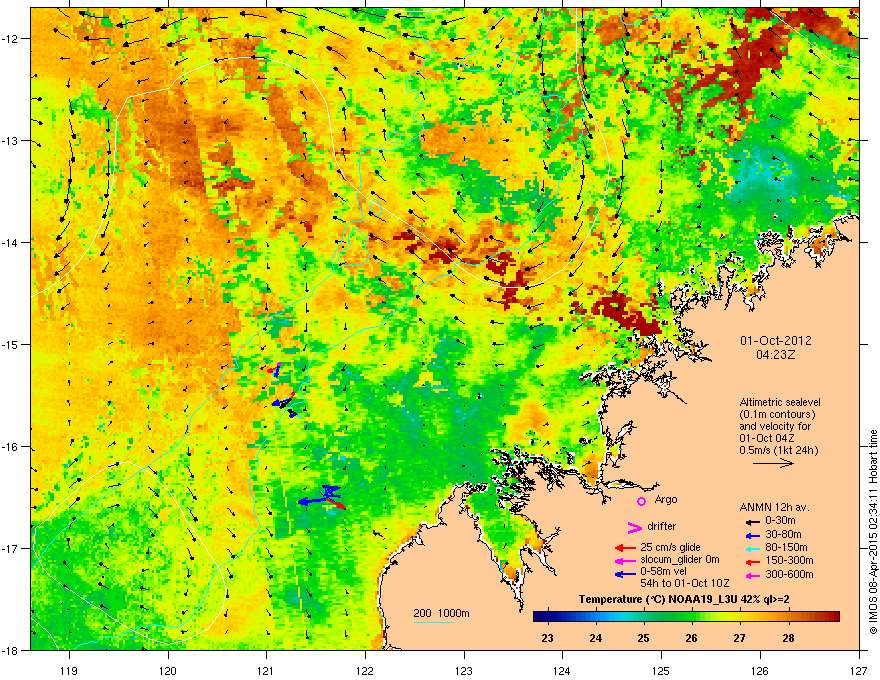Click the temperature color bar near 28 degrees

coord(788,617)
